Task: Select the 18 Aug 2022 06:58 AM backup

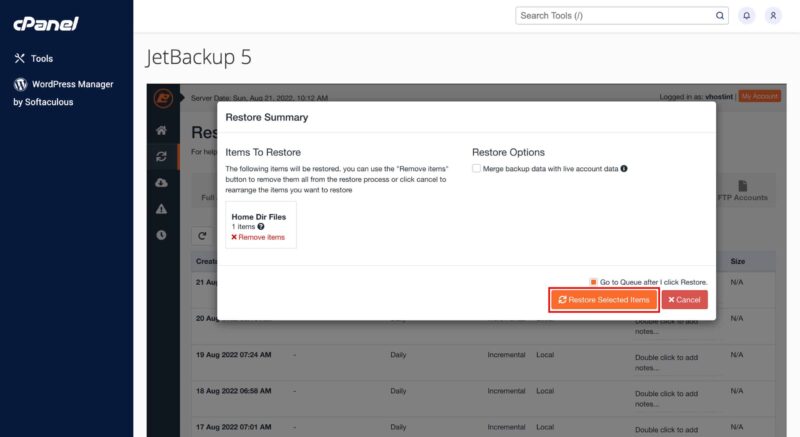Action: (234, 391)
